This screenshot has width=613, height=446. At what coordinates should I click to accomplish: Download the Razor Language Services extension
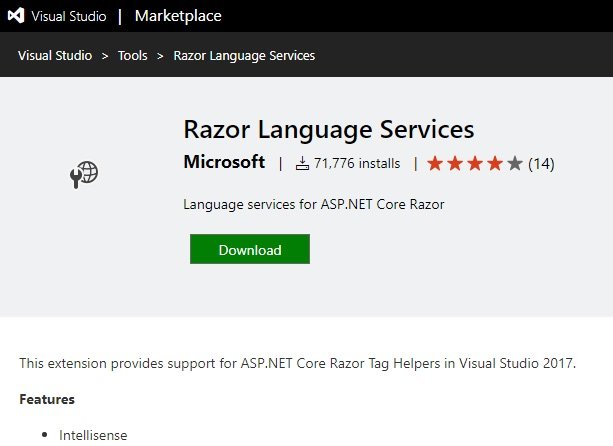[x=250, y=249]
